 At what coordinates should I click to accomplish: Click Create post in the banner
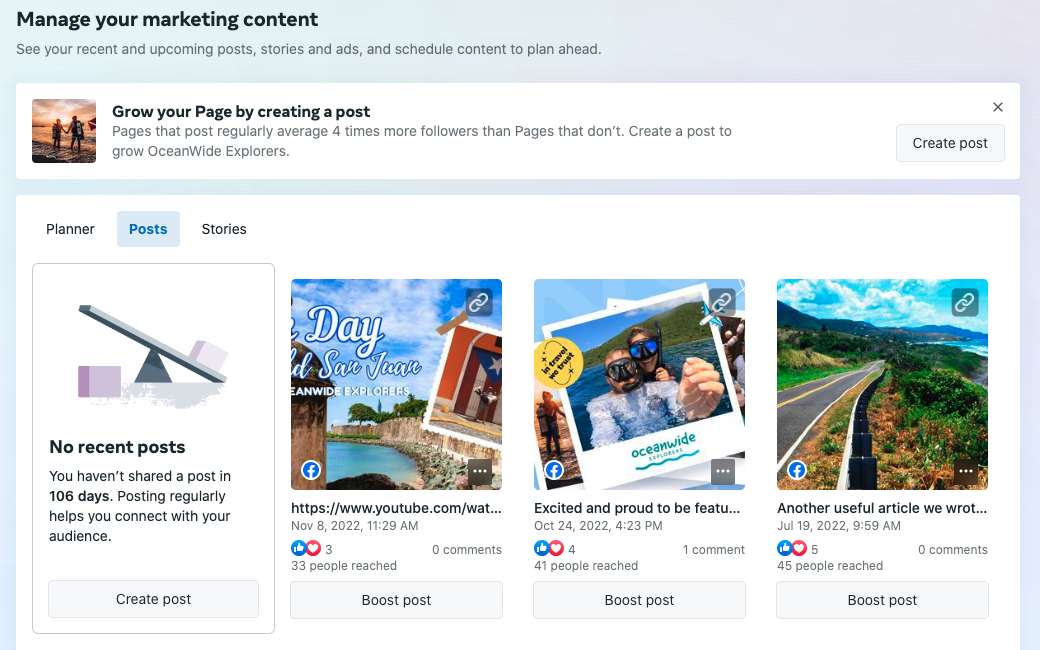950,143
